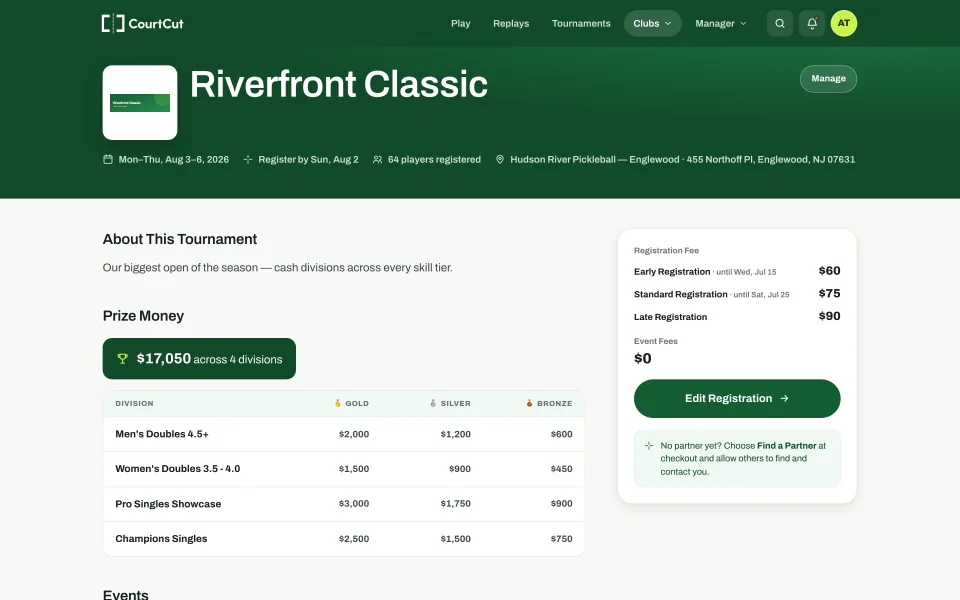Click the players icon beside 64 players registered
This screenshot has height=600, width=960.
point(377,159)
